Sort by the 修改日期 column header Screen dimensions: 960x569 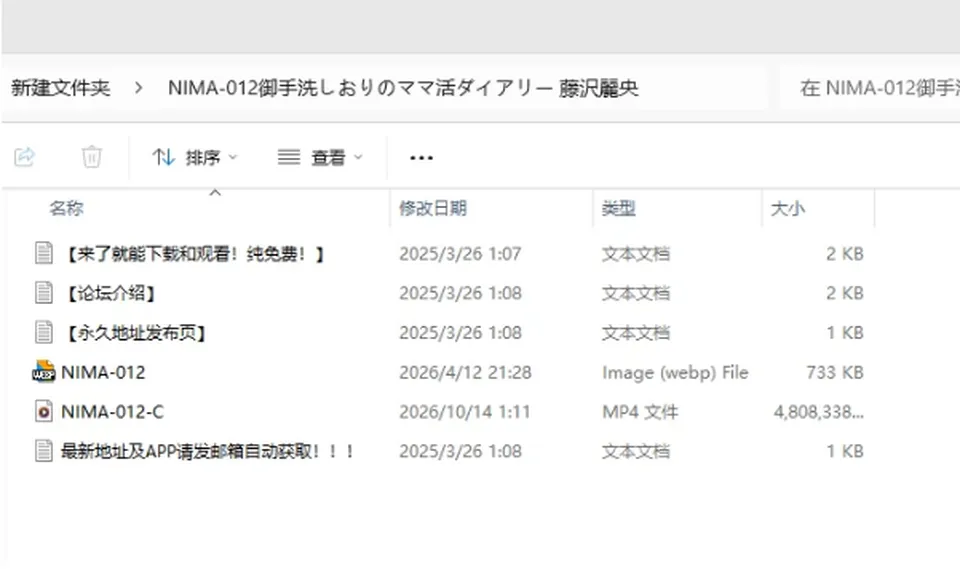[x=433, y=208]
